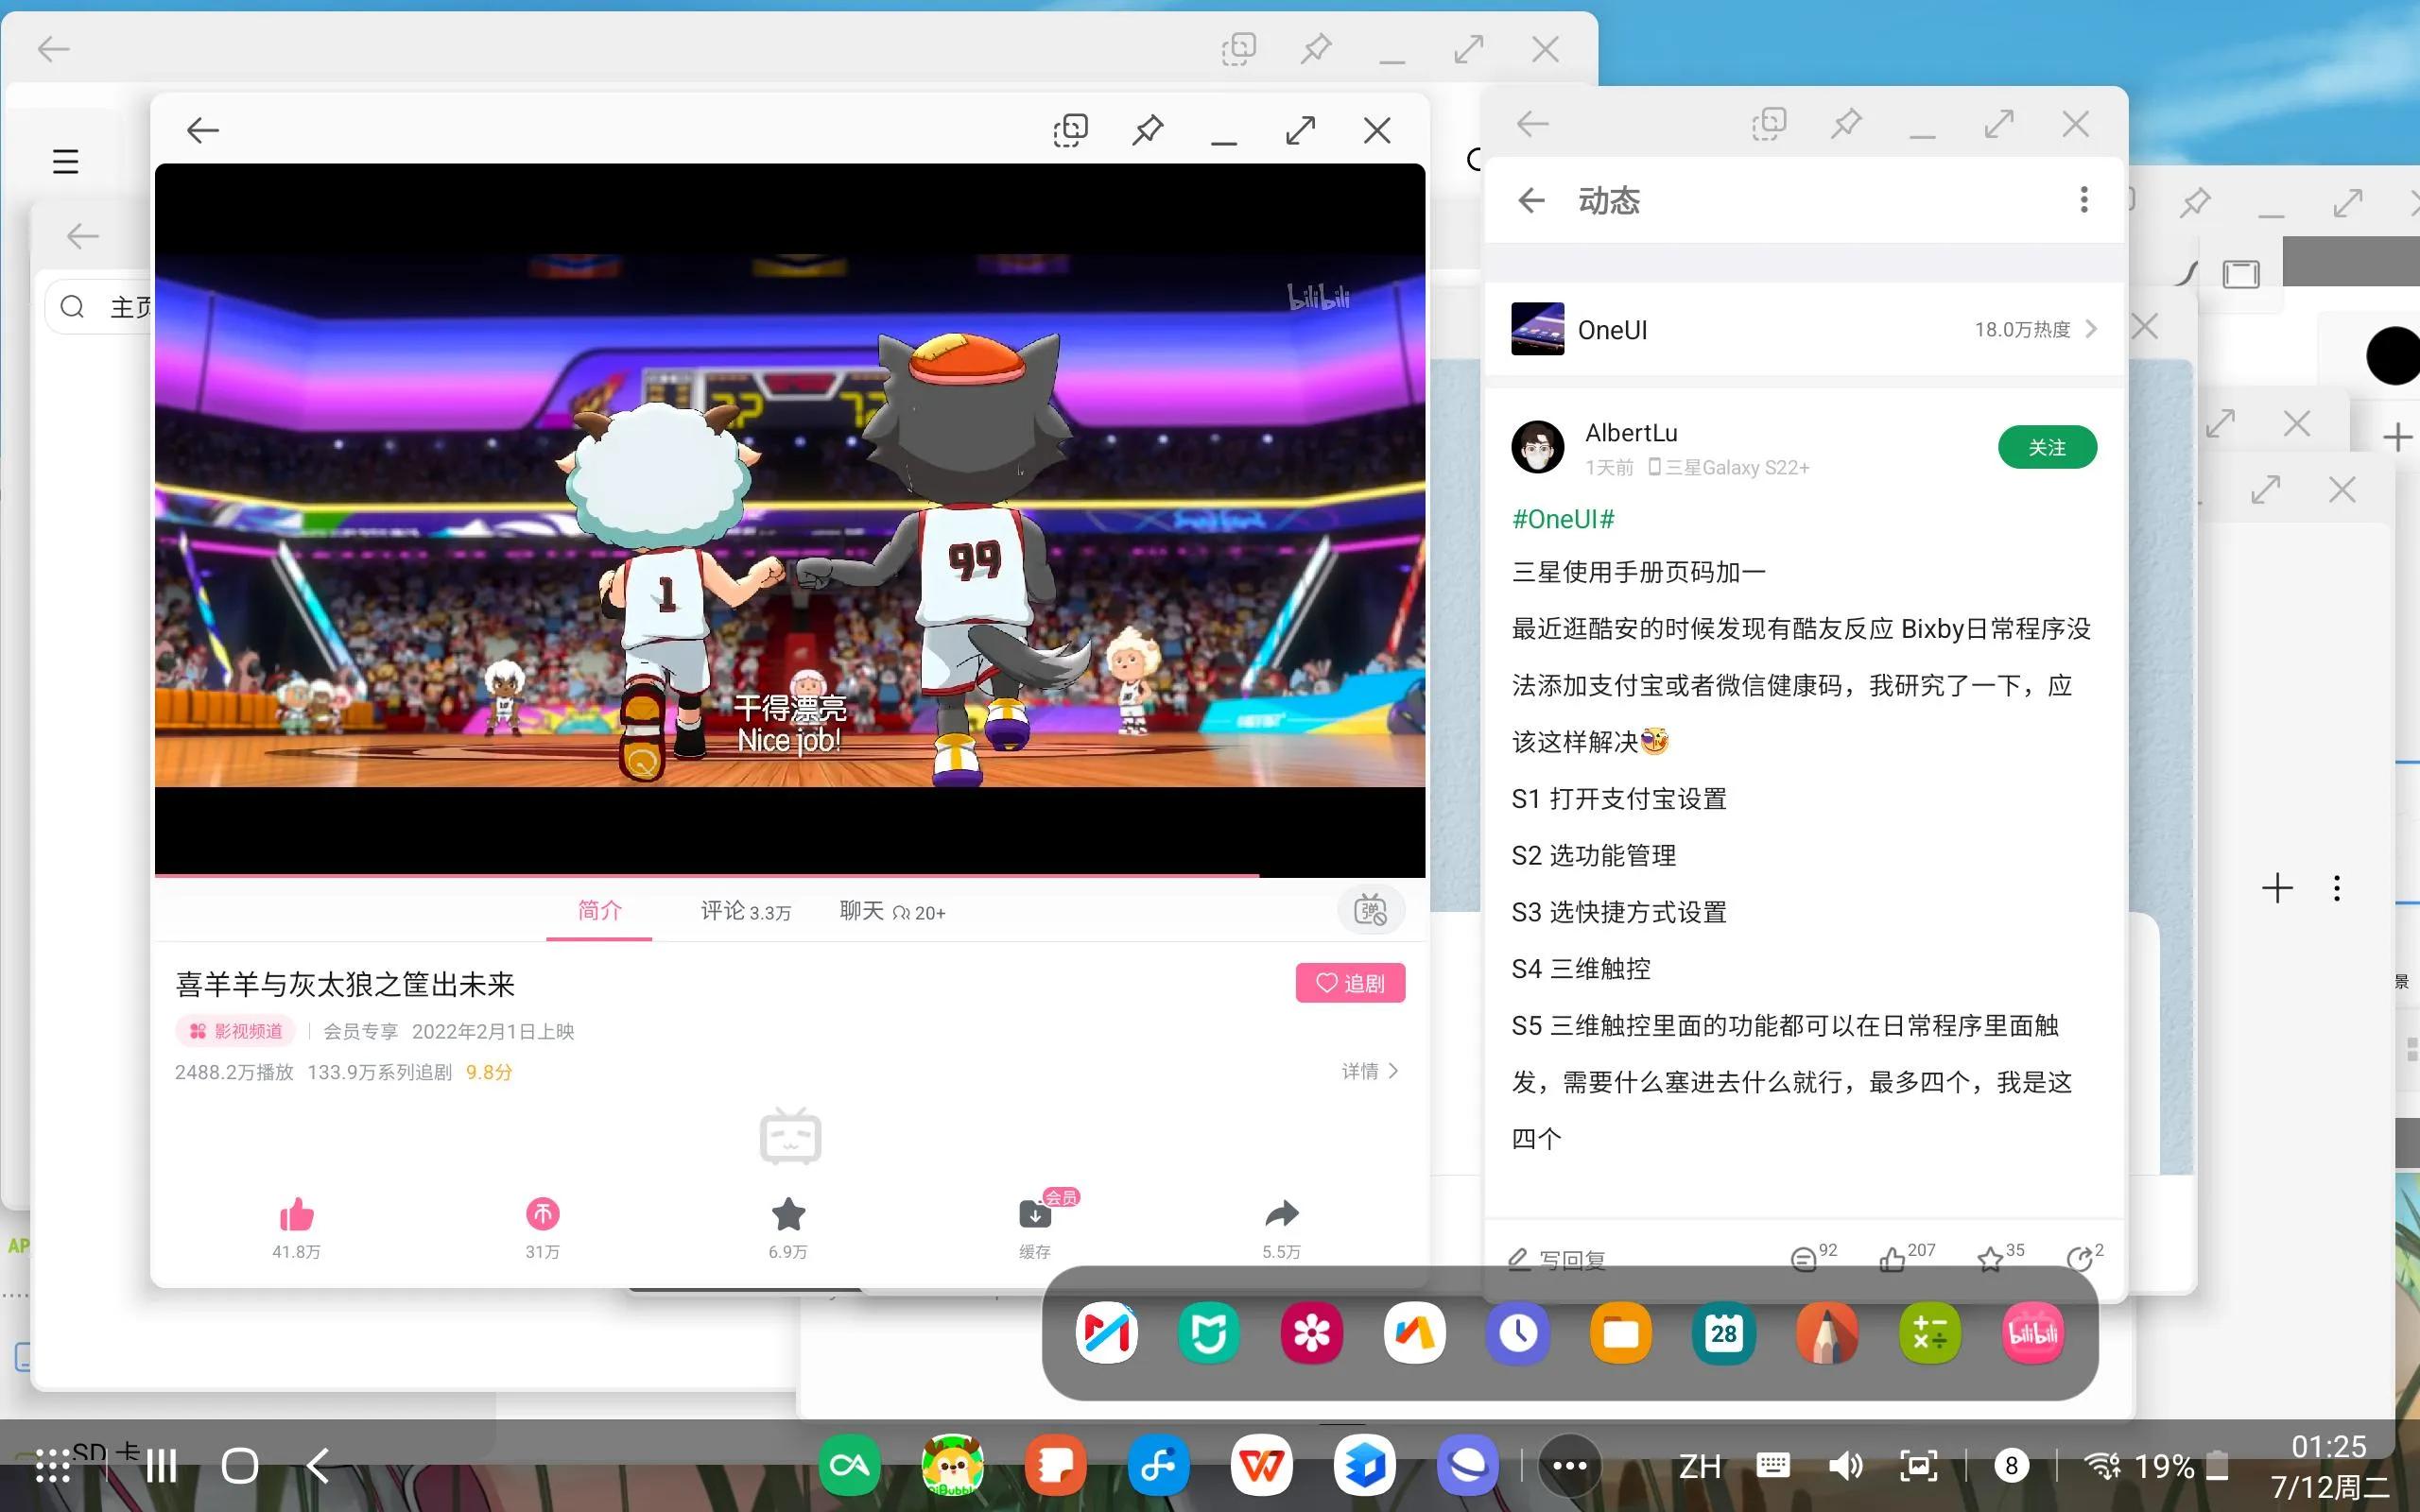
Task: Open the pink flower gallery icon
Action: pos(1312,1332)
